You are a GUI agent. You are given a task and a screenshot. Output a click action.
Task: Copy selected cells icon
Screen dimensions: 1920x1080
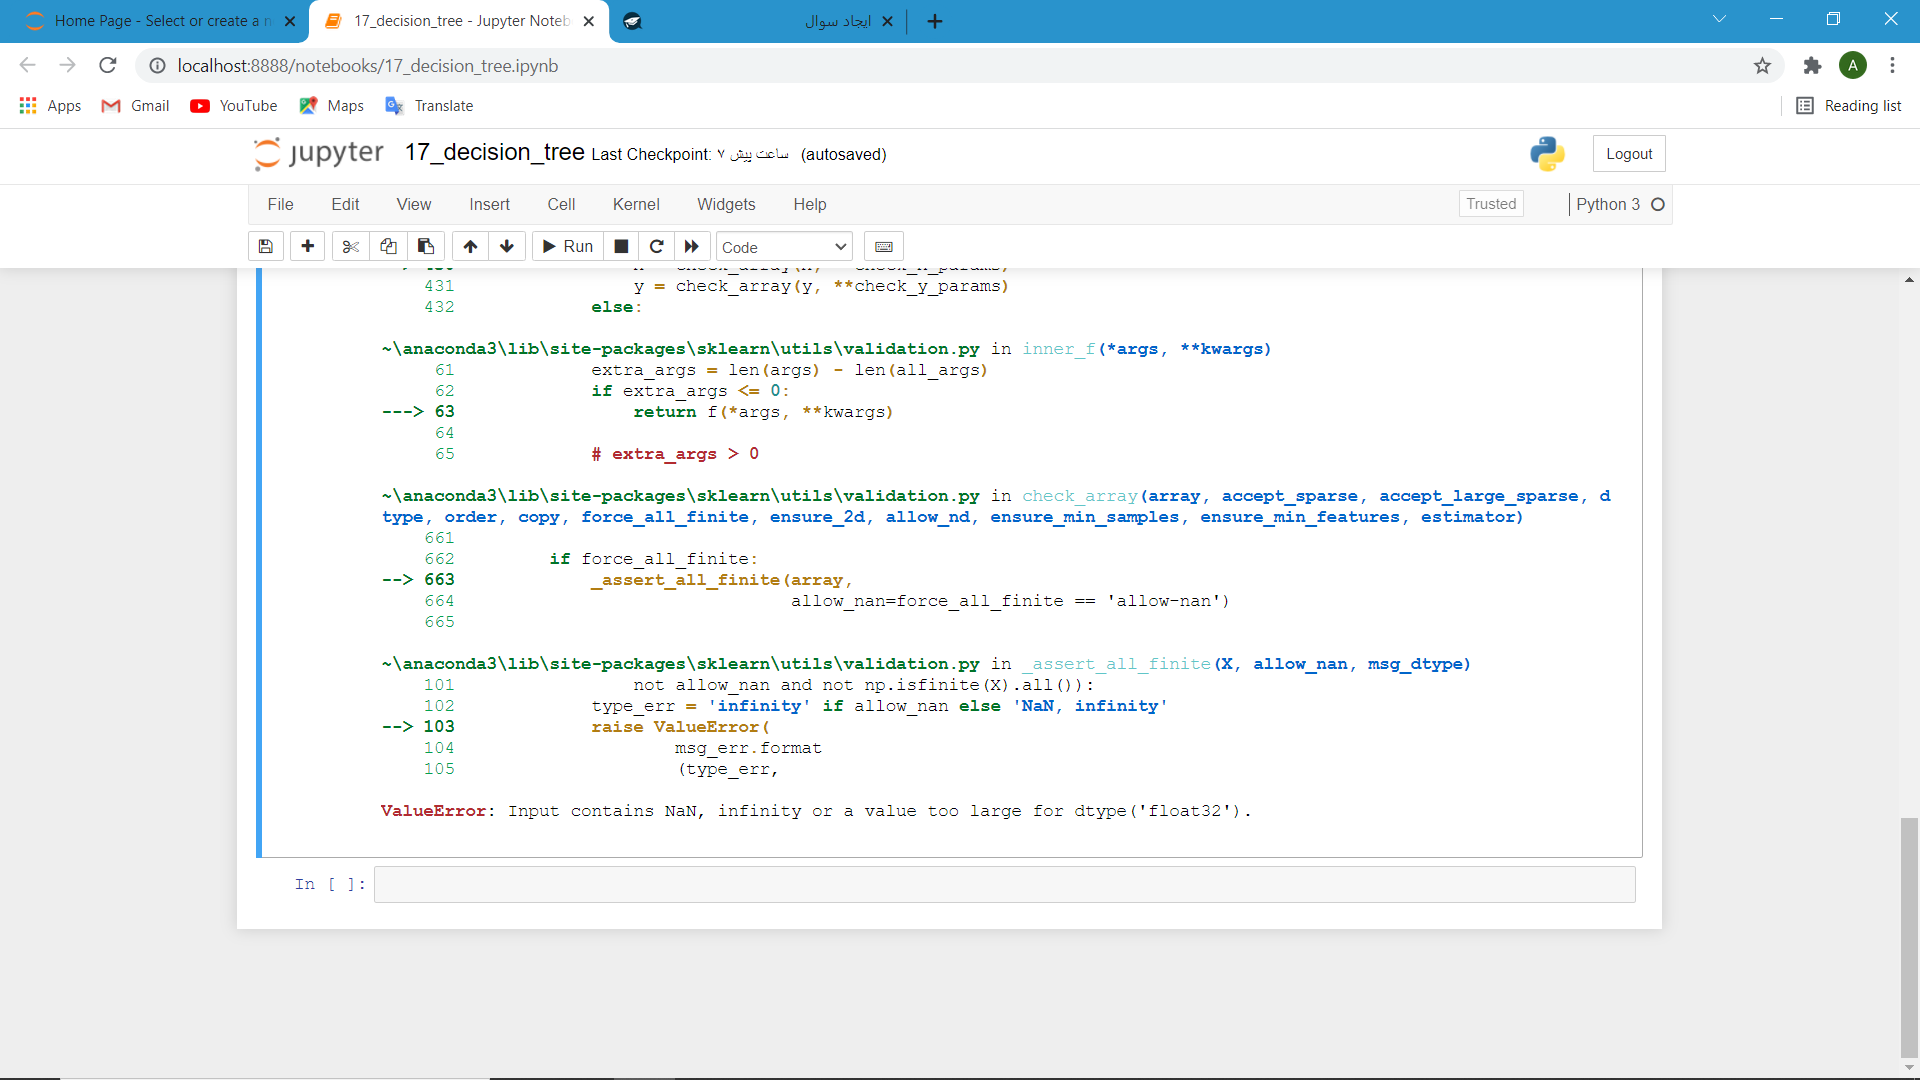click(x=388, y=247)
